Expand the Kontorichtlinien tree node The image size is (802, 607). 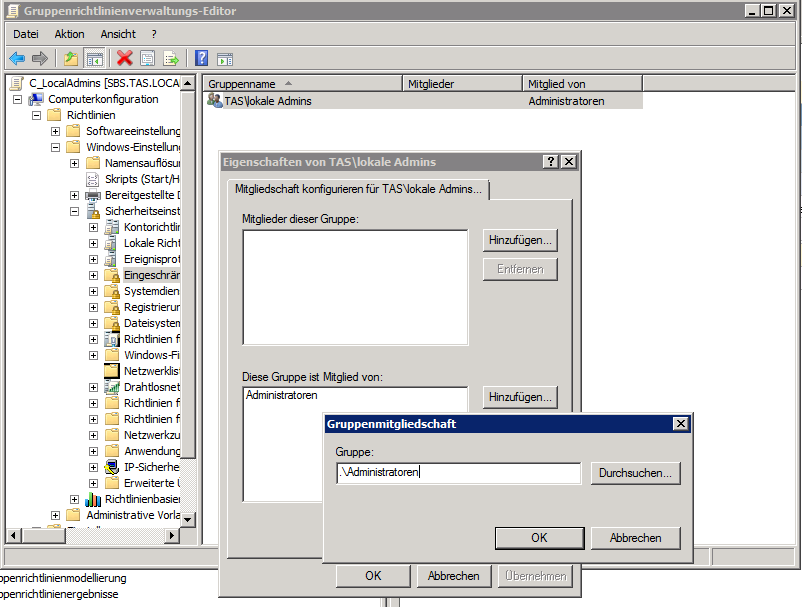click(93, 227)
